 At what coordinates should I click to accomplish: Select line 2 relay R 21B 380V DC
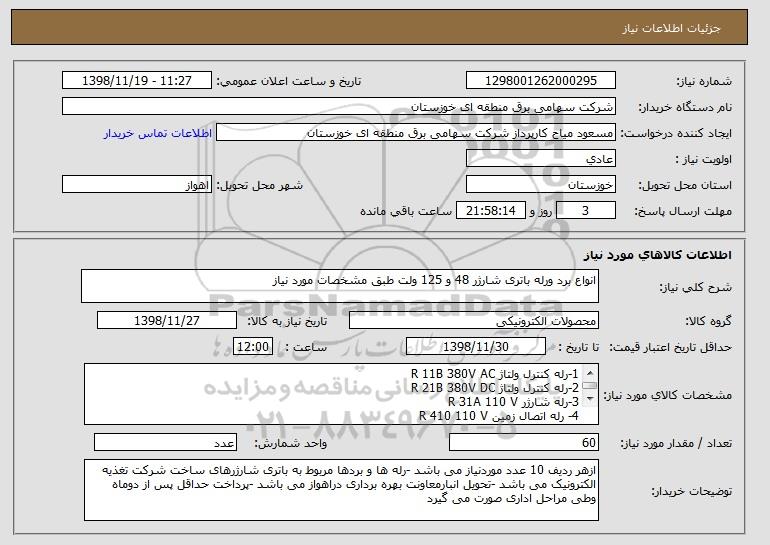495,388
